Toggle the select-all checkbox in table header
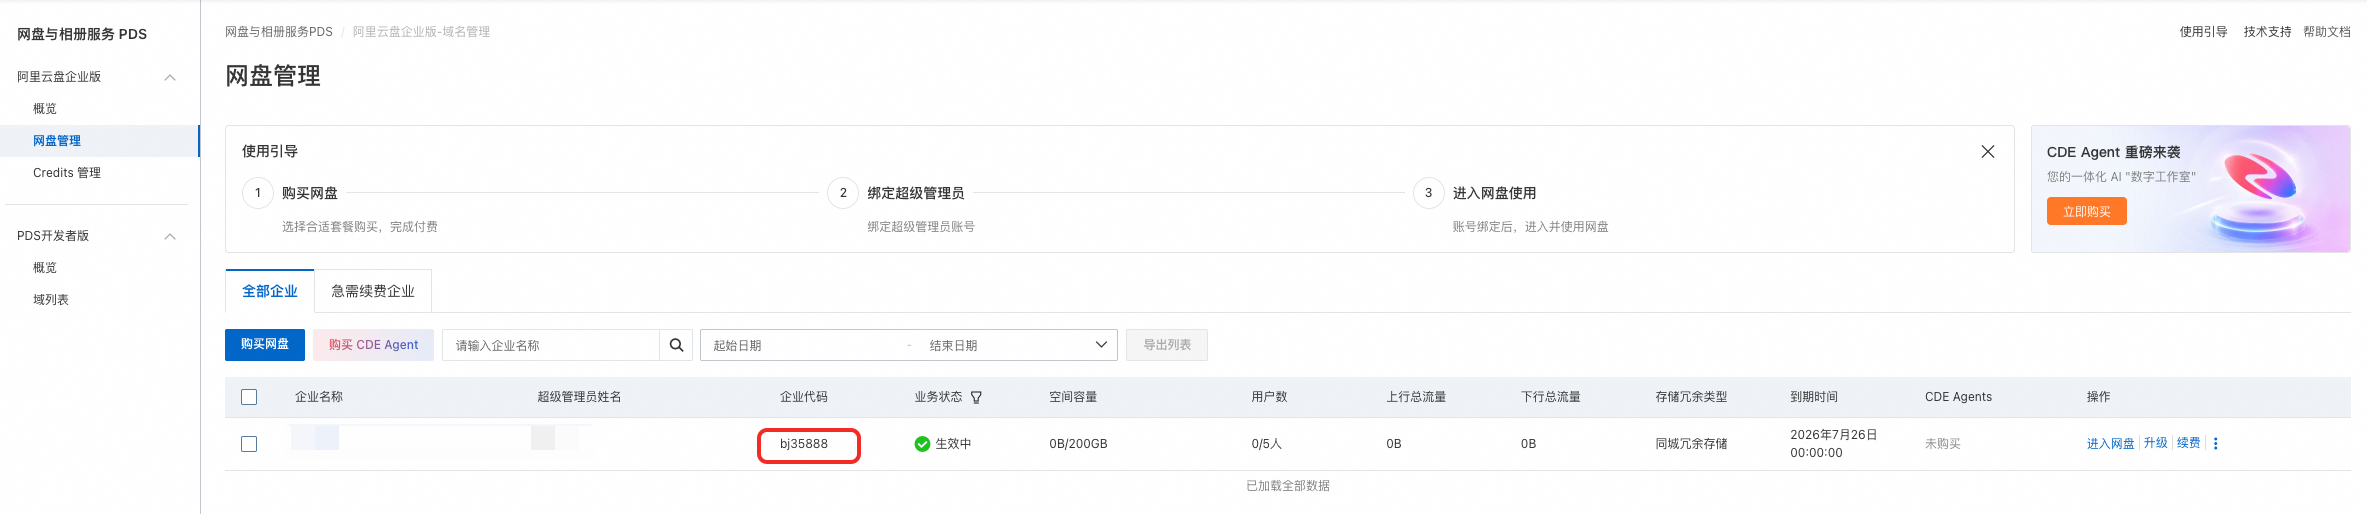 [249, 397]
